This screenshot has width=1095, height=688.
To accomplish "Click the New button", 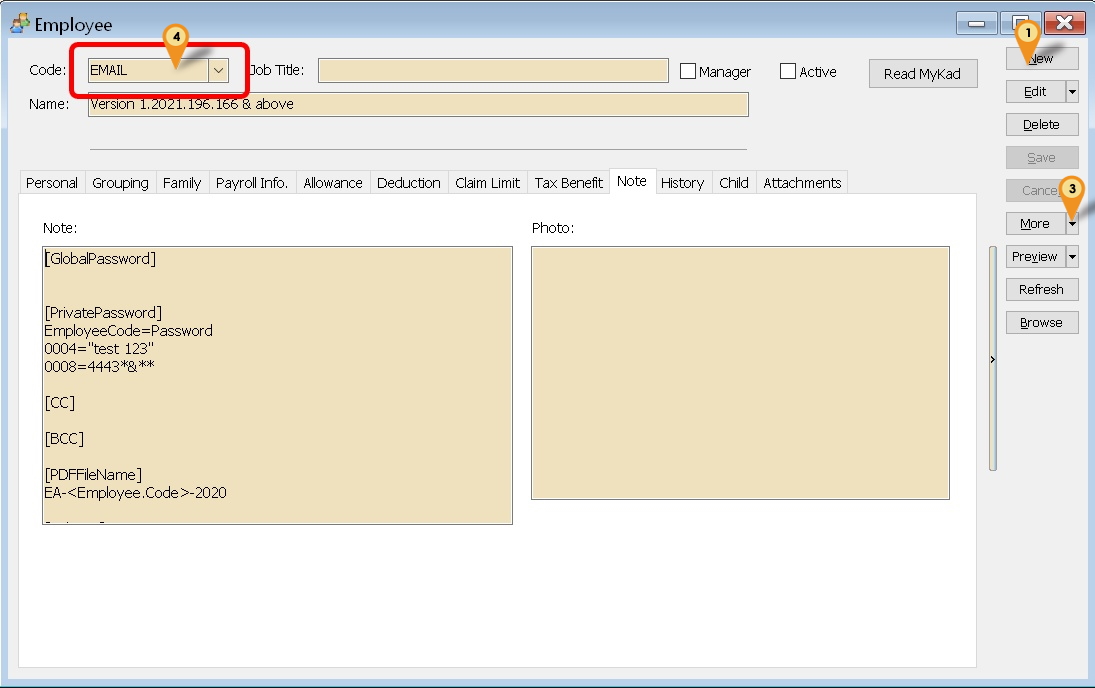I will click(1042, 58).
